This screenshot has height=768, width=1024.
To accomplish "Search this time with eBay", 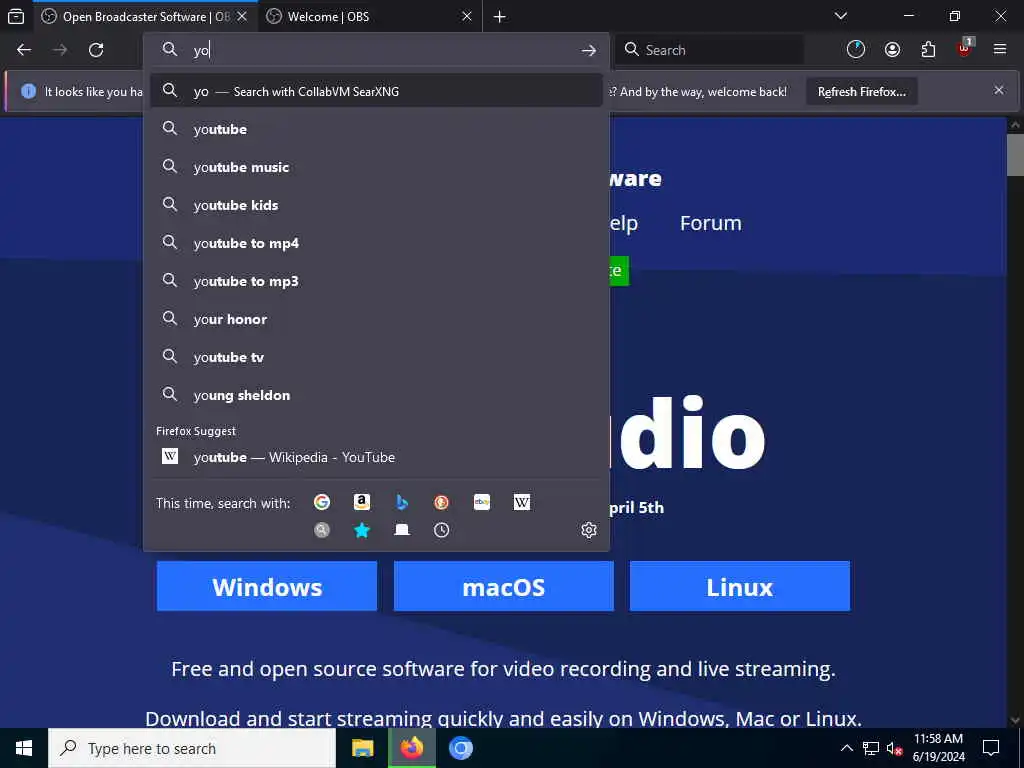I will pos(482,502).
